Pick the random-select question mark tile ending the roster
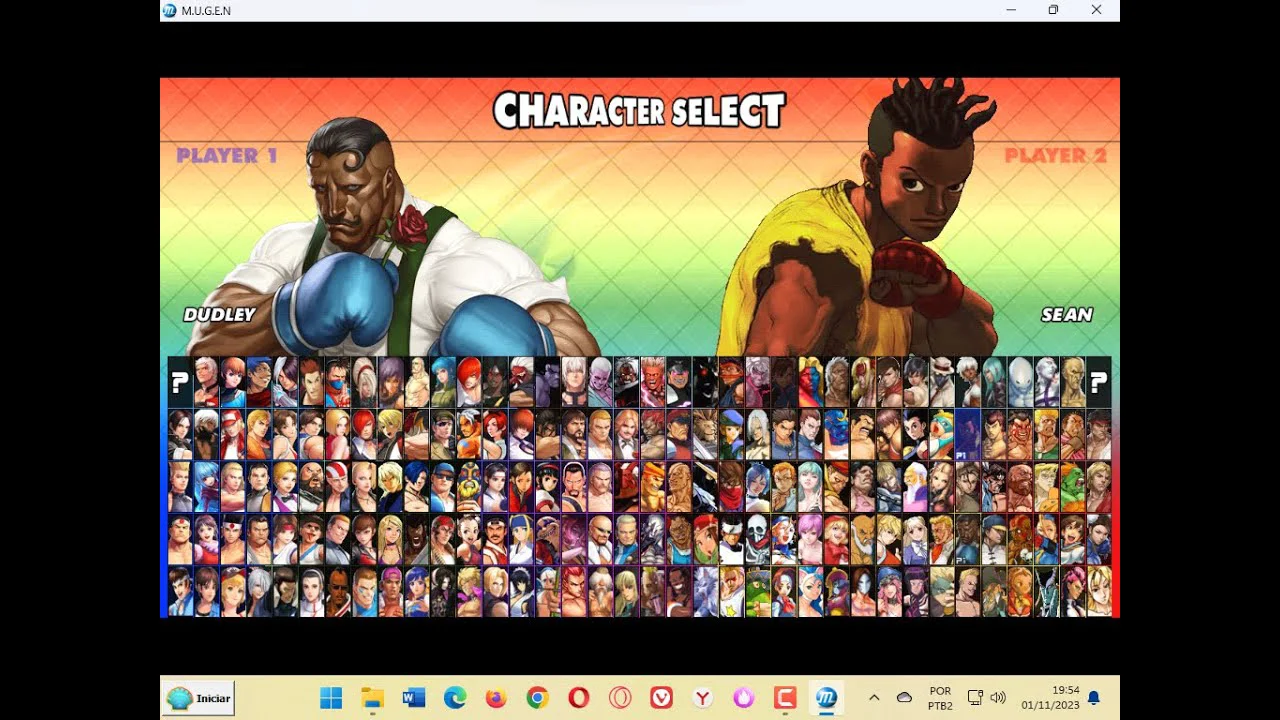 tap(1098, 382)
